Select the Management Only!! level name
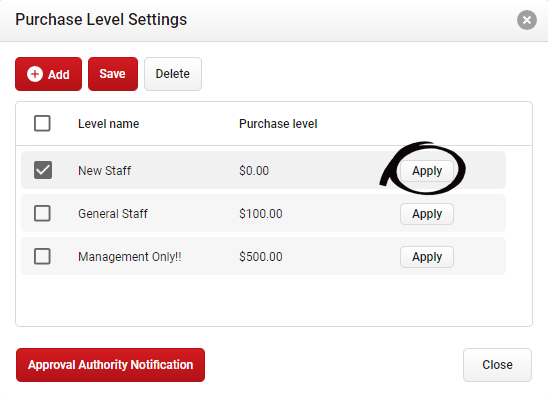 pyautogui.click(x=130, y=257)
